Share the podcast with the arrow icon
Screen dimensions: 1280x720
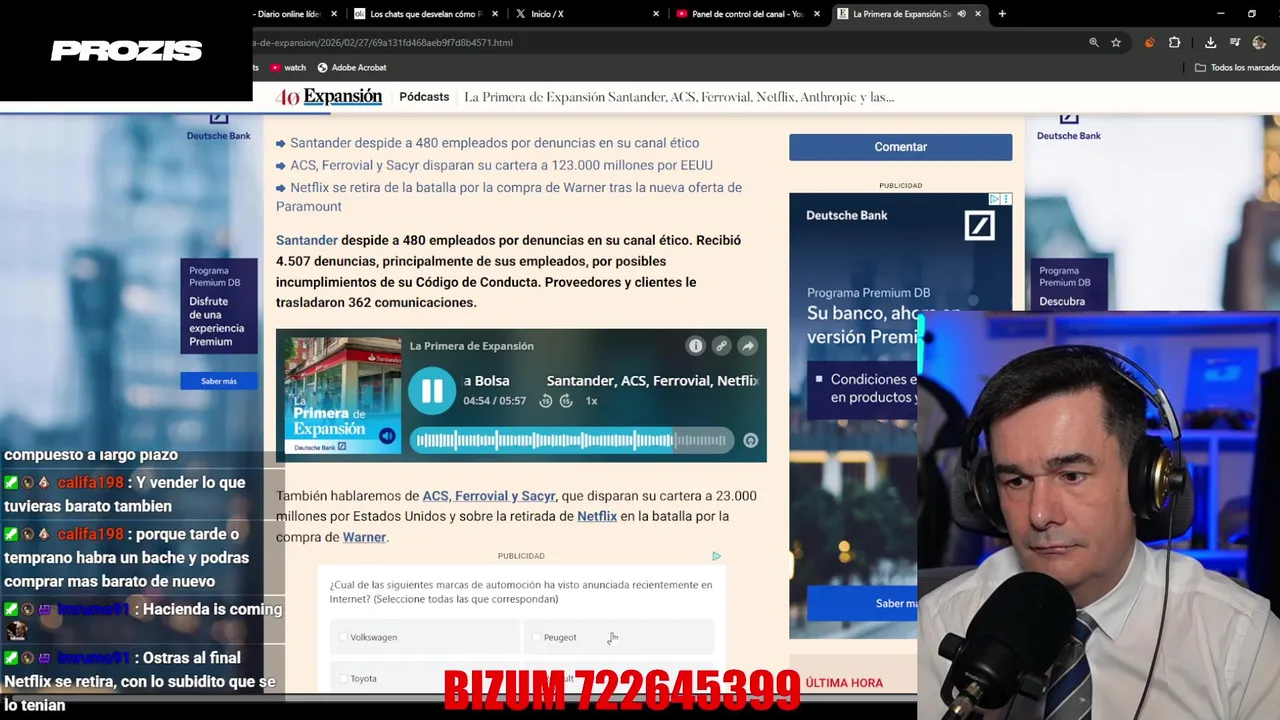[x=747, y=346]
